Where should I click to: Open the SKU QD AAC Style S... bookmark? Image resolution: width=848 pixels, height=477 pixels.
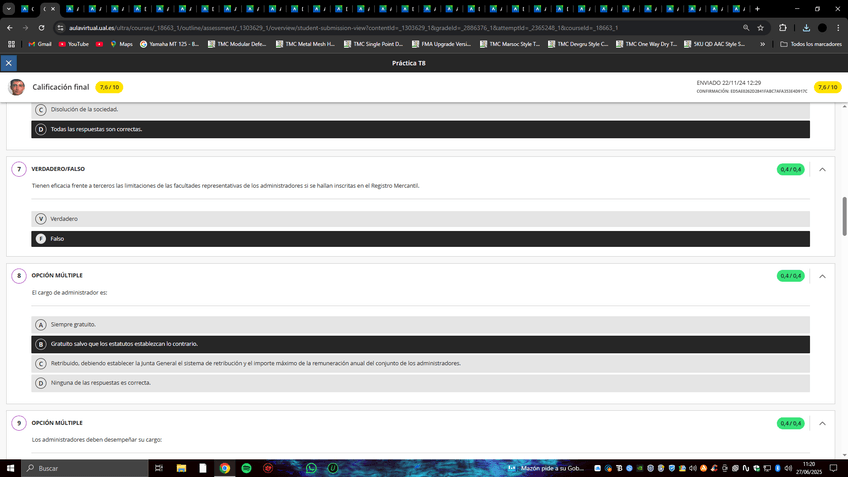pyautogui.click(x=714, y=44)
